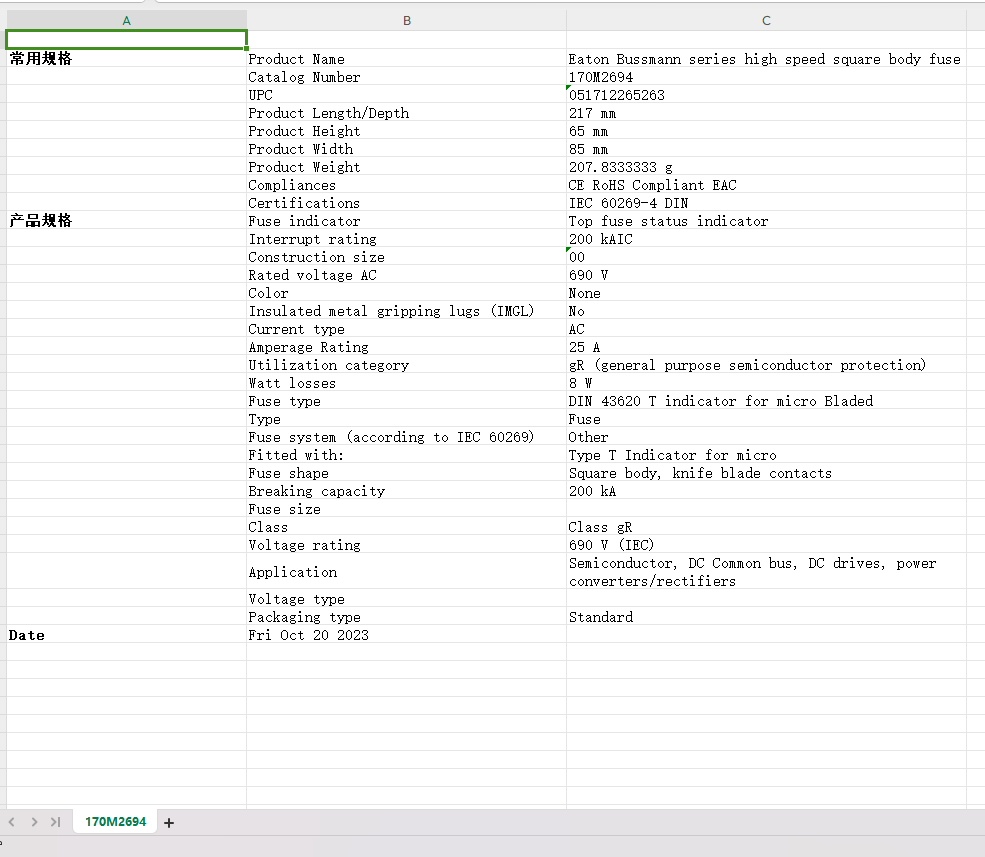Select the Breaking capacity cell

coord(406,491)
